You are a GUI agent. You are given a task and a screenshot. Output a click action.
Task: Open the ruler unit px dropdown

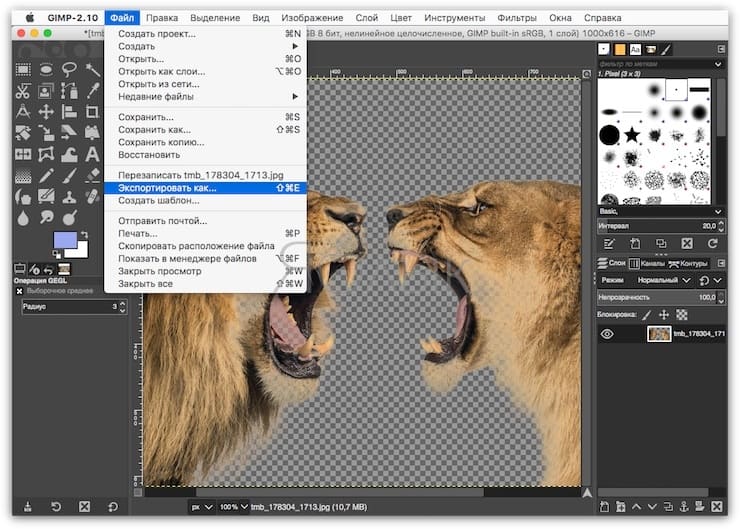pos(202,507)
